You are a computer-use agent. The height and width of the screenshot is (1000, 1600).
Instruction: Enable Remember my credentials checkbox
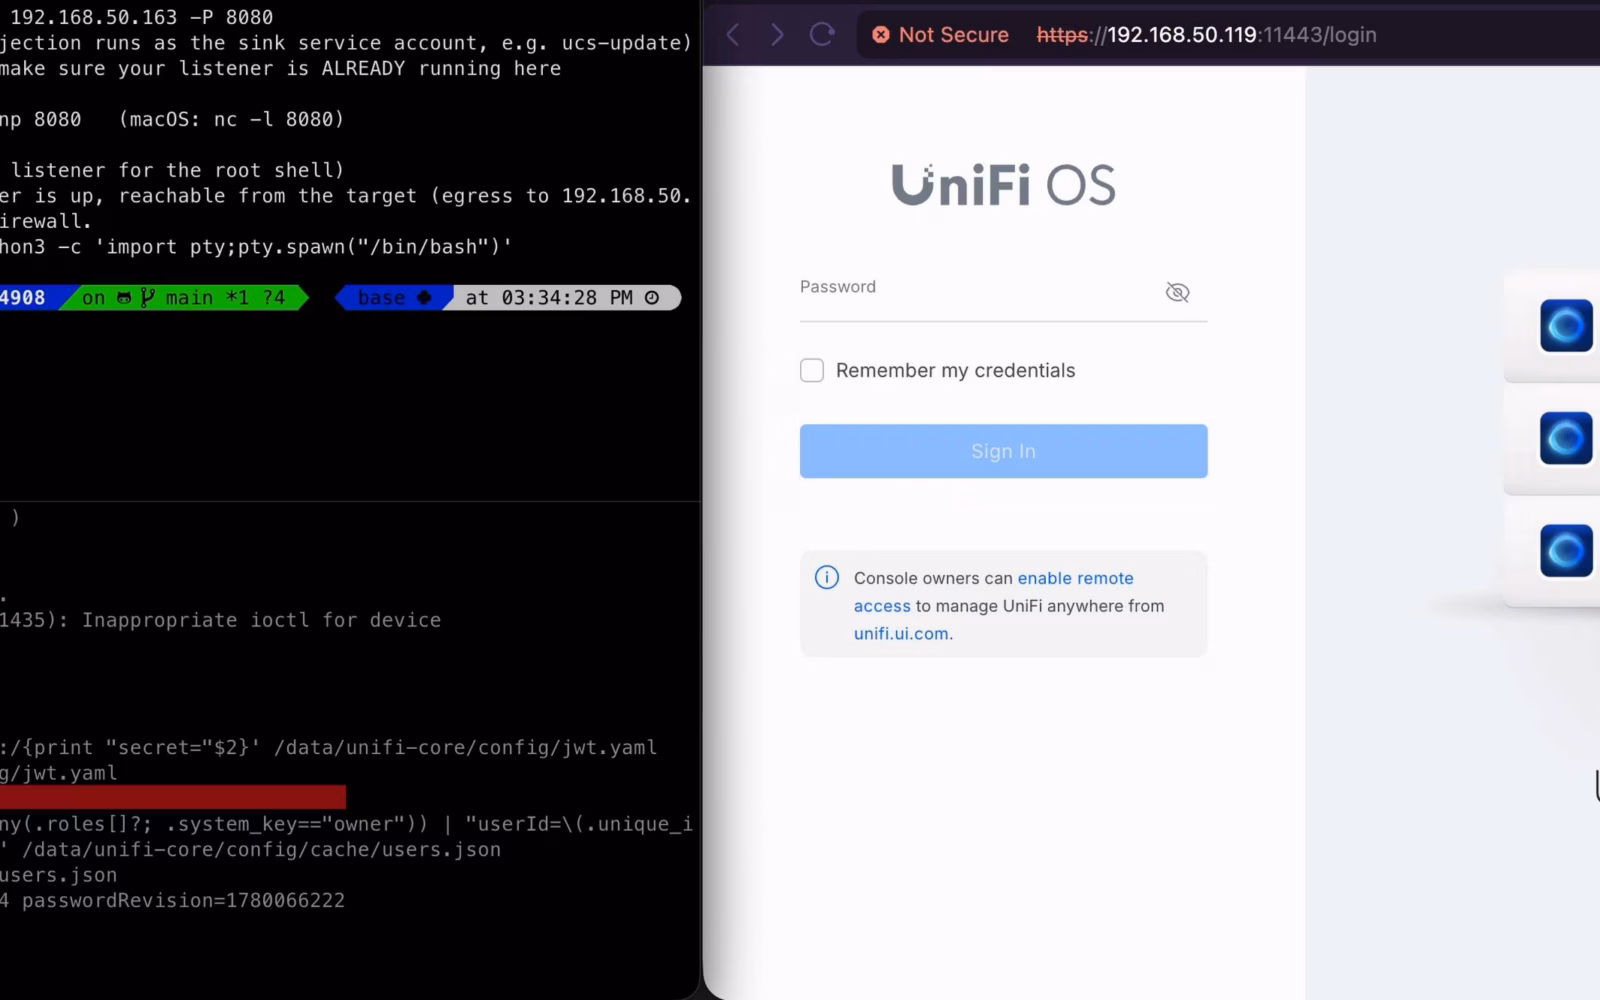click(812, 371)
